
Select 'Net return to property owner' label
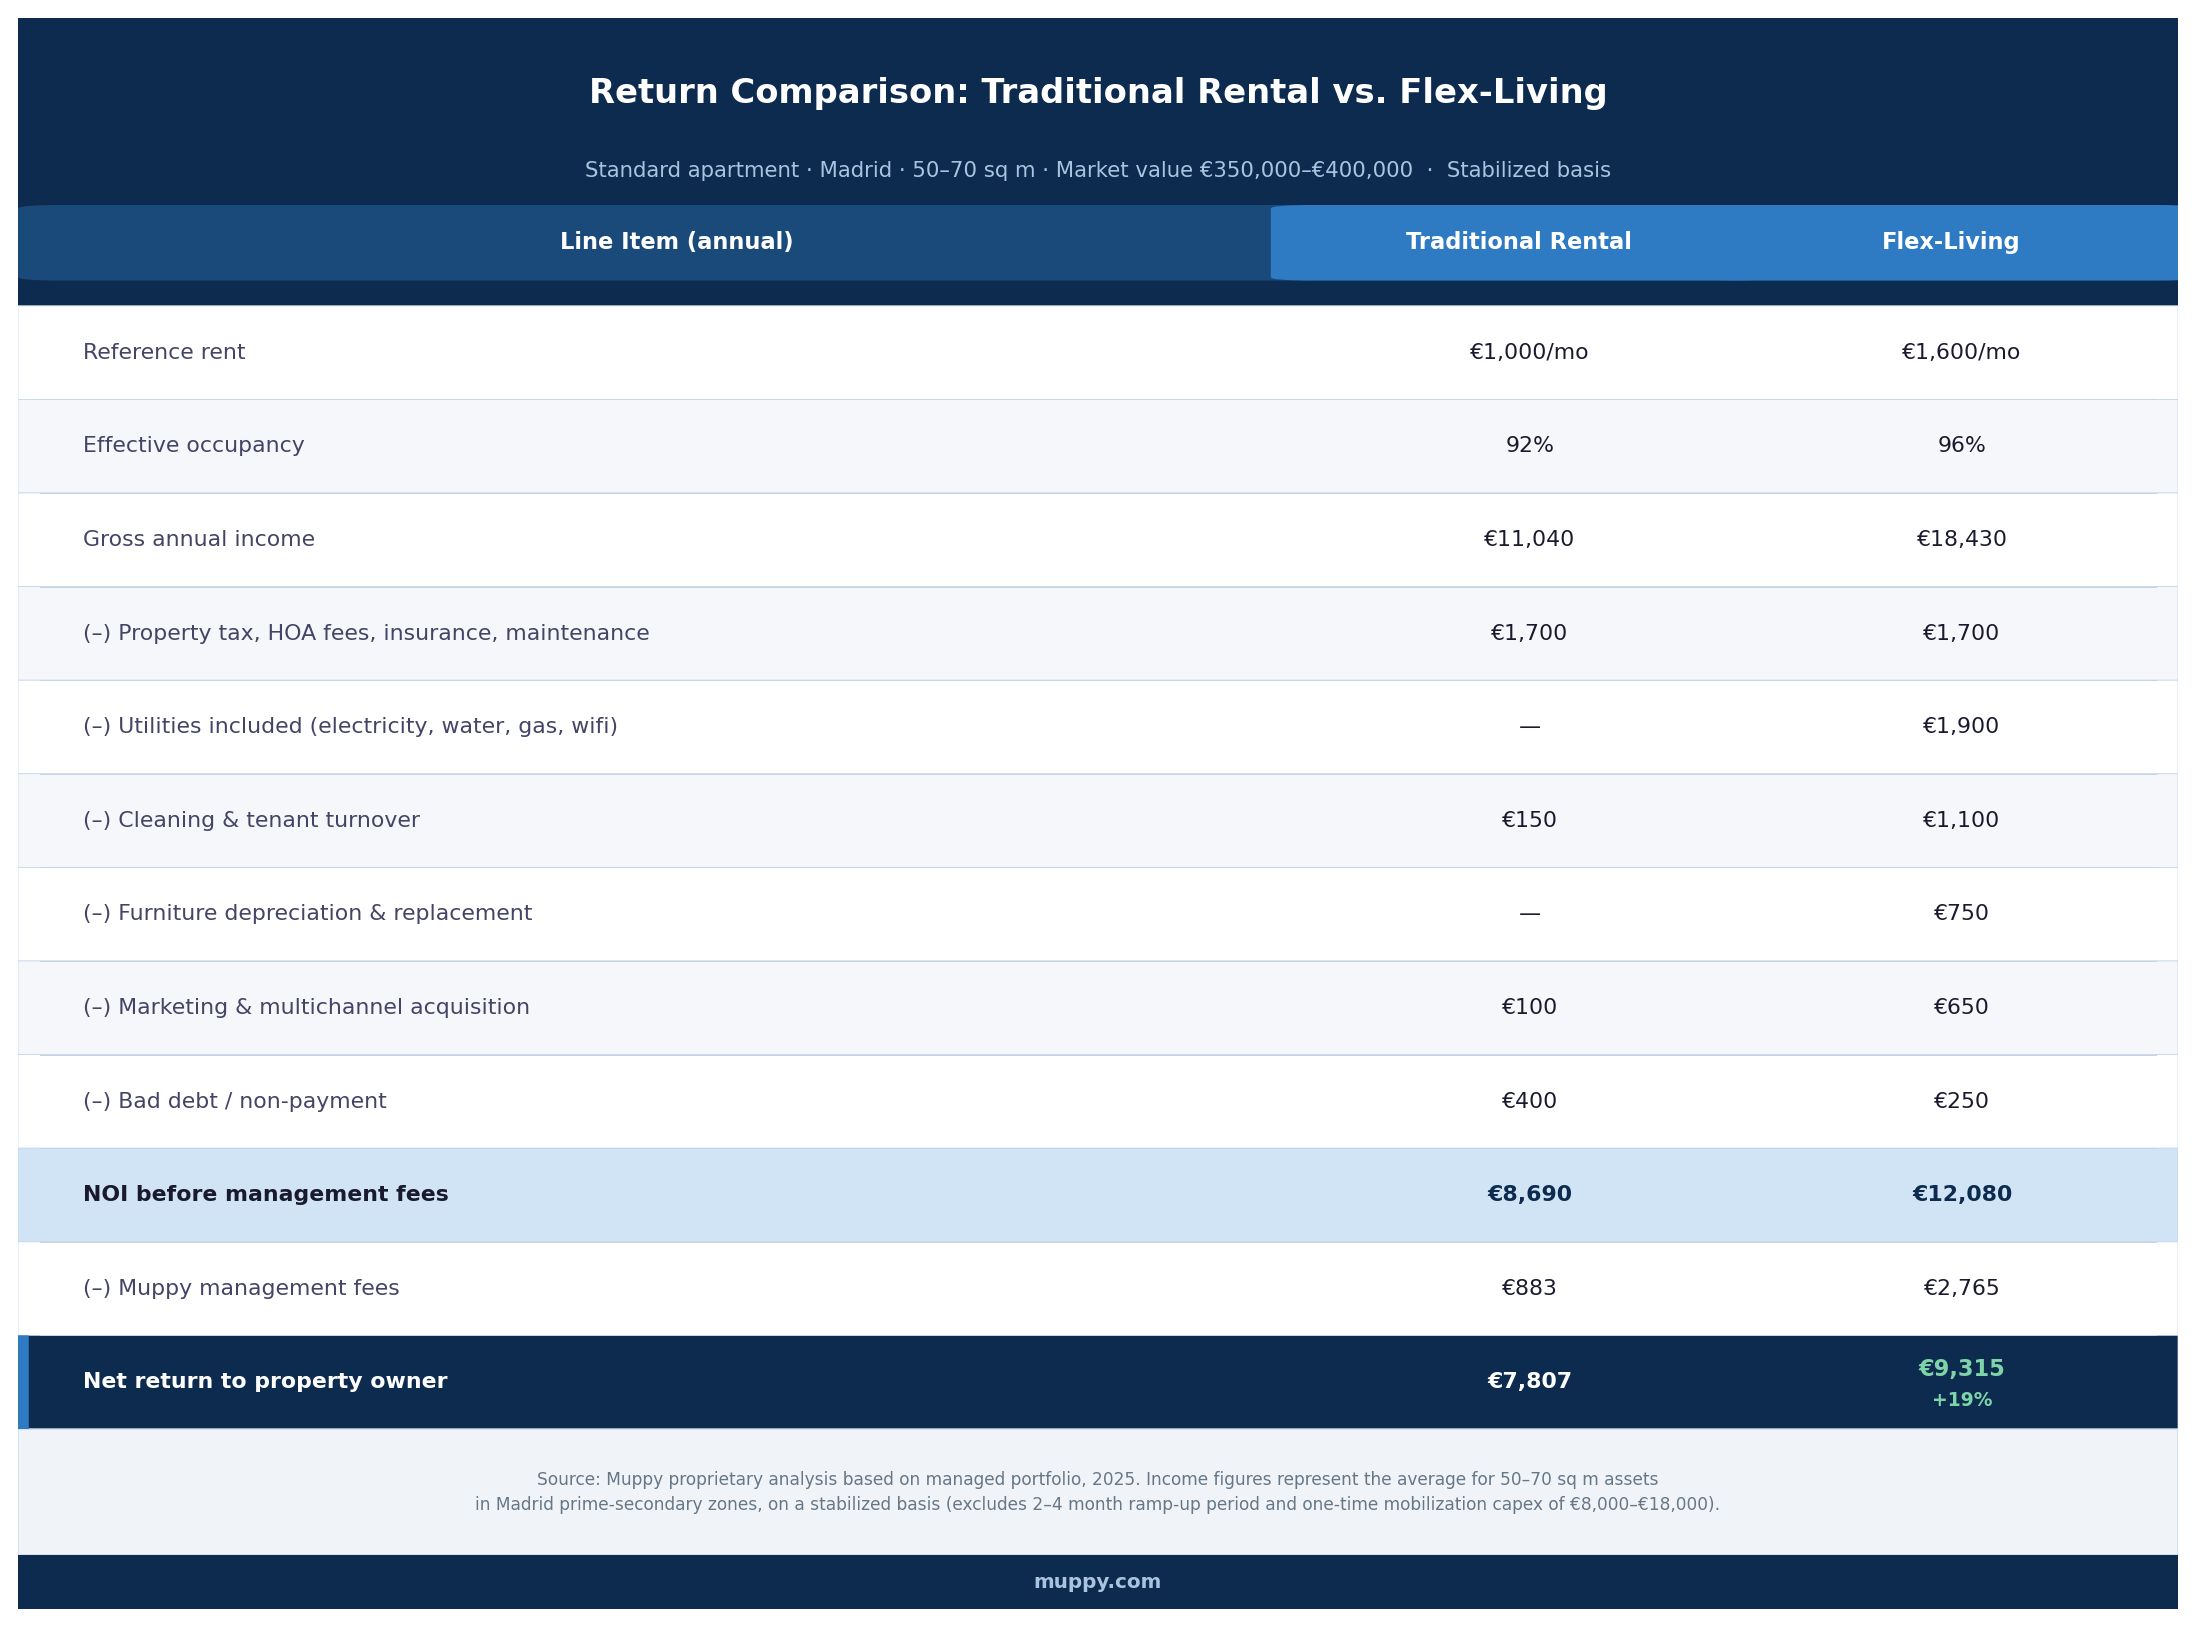(x=265, y=1382)
